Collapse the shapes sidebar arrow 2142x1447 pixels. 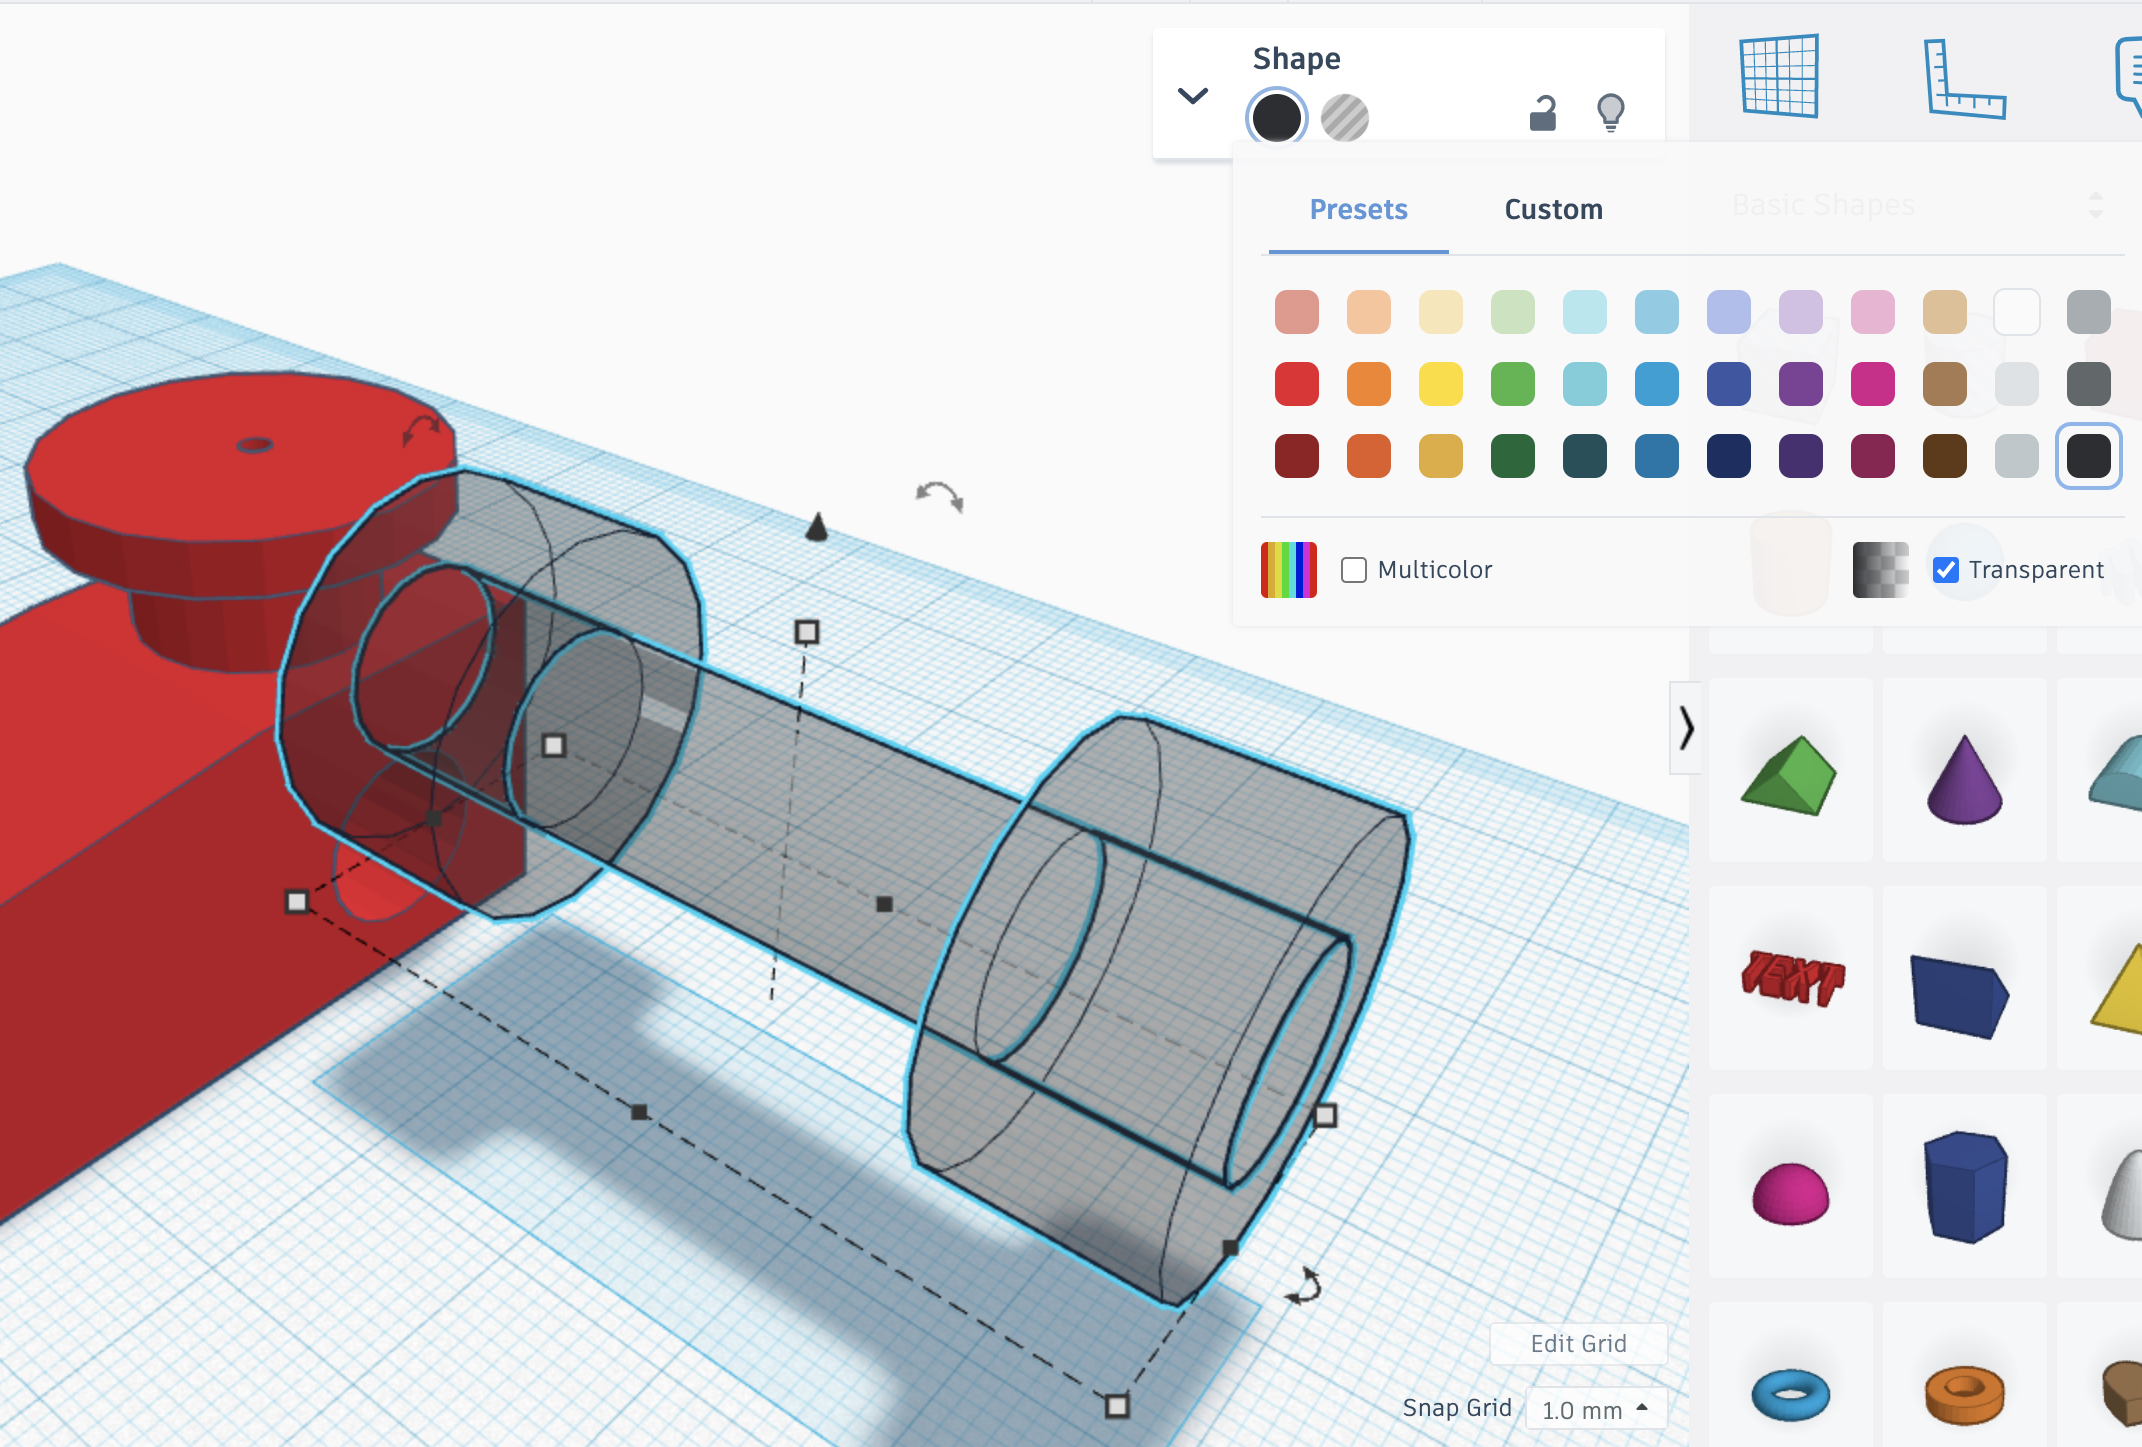click(1686, 728)
